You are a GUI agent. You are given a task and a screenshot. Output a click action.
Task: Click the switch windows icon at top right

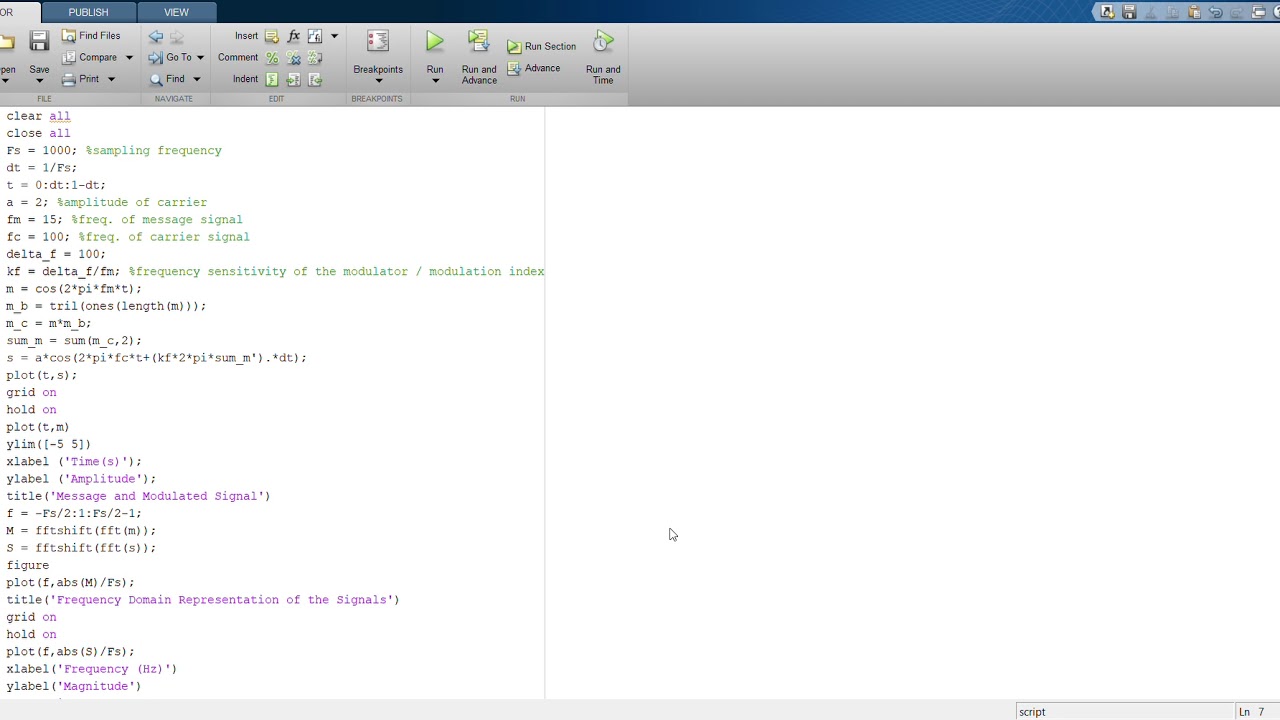coord(1259,12)
